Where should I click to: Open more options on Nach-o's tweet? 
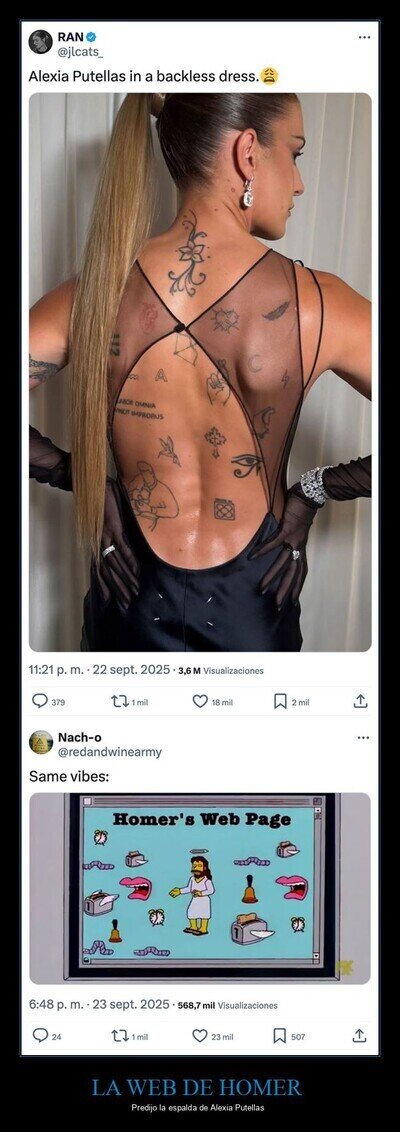point(363,738)
